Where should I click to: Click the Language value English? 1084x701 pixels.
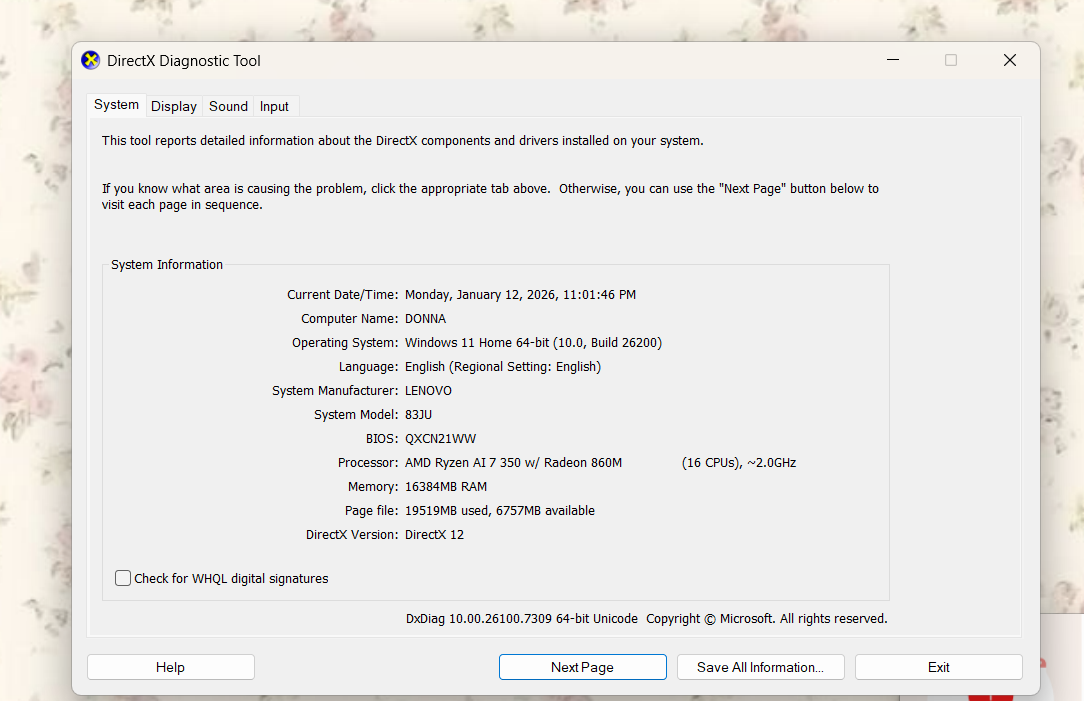[503, 367]
